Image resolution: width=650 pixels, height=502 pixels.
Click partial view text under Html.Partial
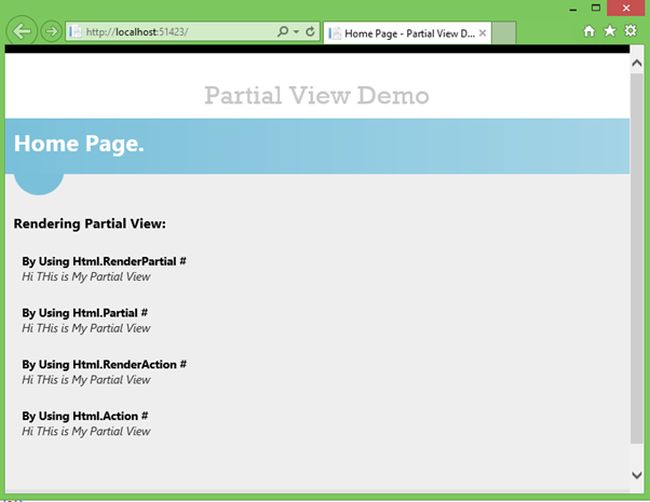tap(86, 328)
